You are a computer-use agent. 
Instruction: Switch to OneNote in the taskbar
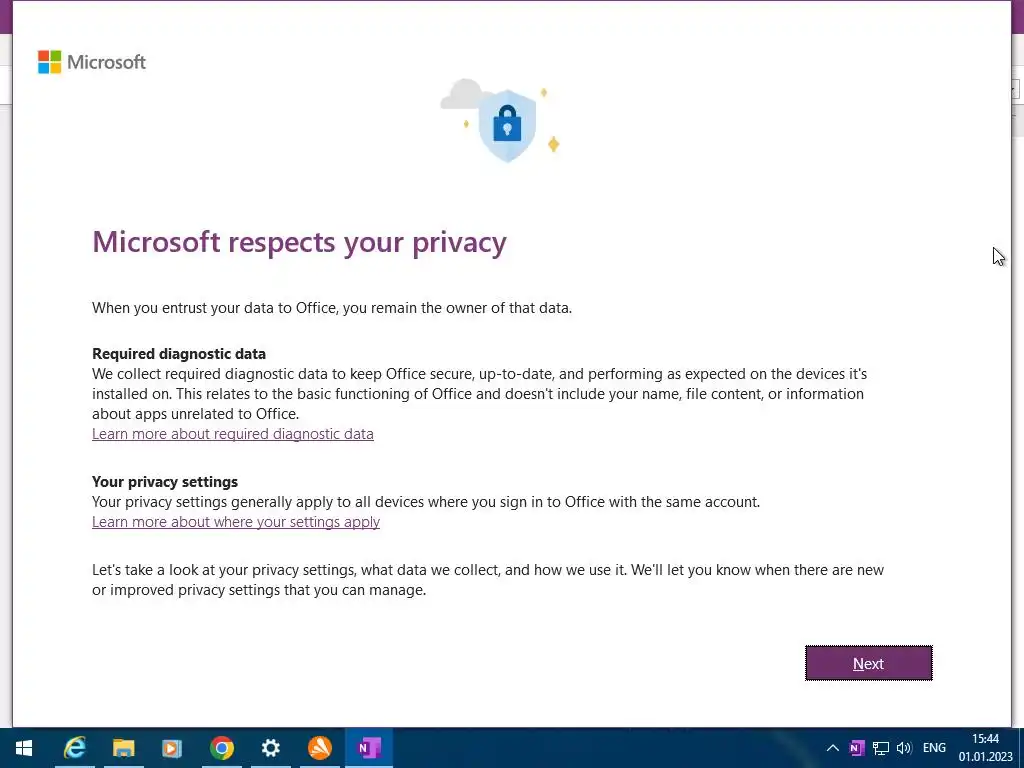tap(369, 748)
